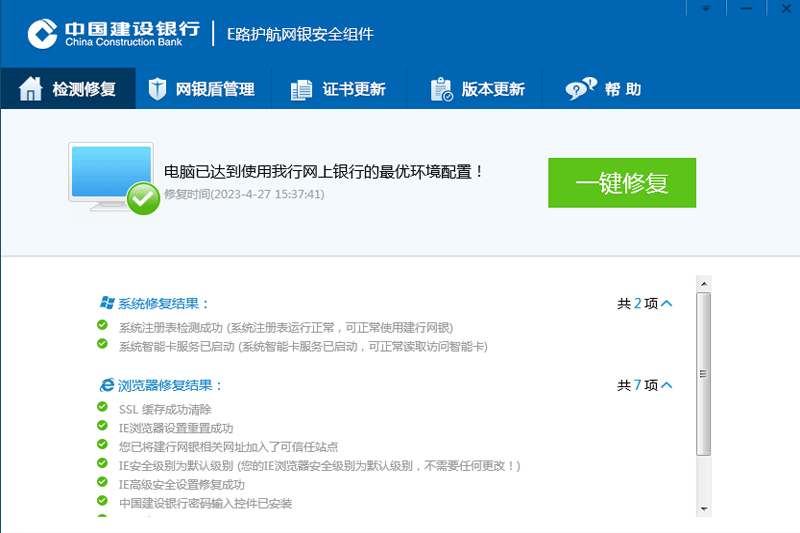Click check icon for 系统注册表检测成功

pyautogui.click(x=102, y=325)
